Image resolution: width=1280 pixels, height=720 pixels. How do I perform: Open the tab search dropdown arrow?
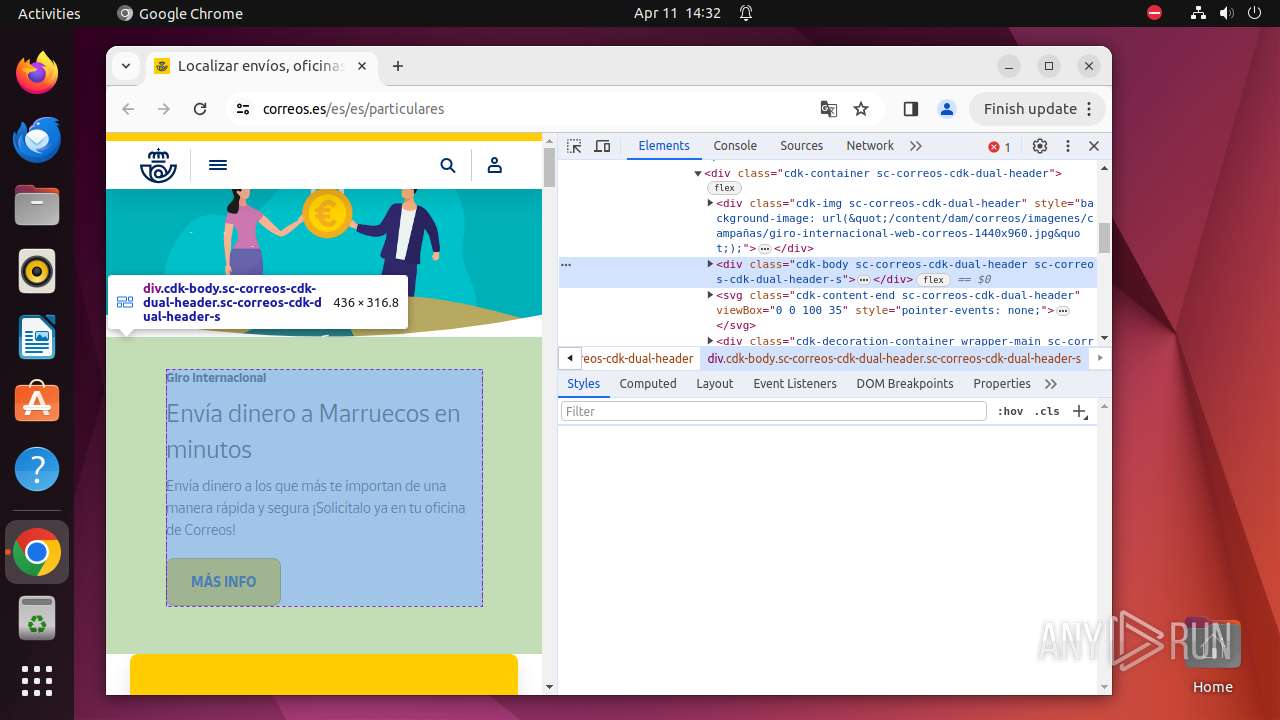(x=126, y=66)
